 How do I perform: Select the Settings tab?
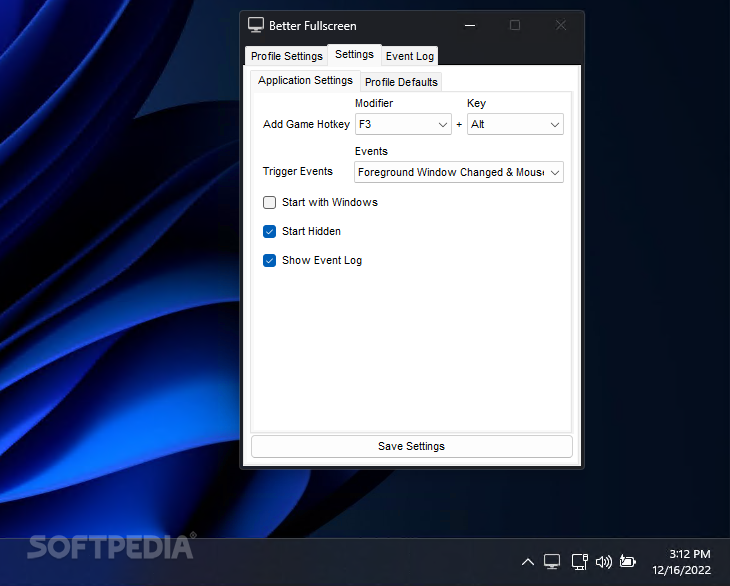(354, 54)
